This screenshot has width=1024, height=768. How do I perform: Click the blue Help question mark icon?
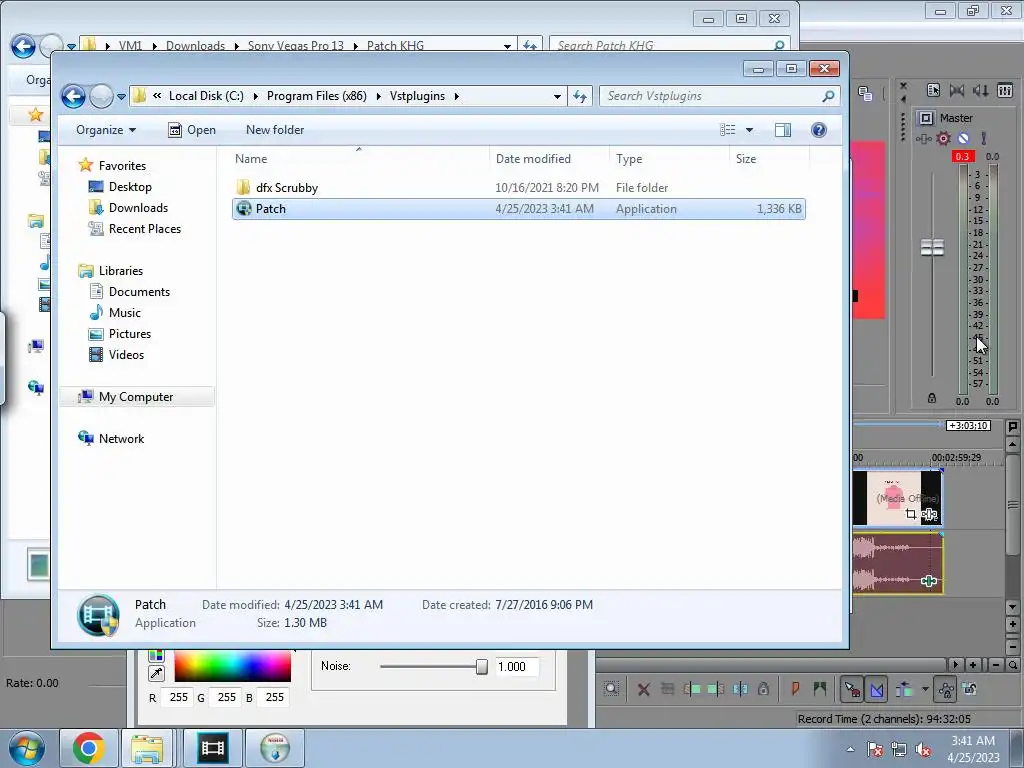coord(818,130)
